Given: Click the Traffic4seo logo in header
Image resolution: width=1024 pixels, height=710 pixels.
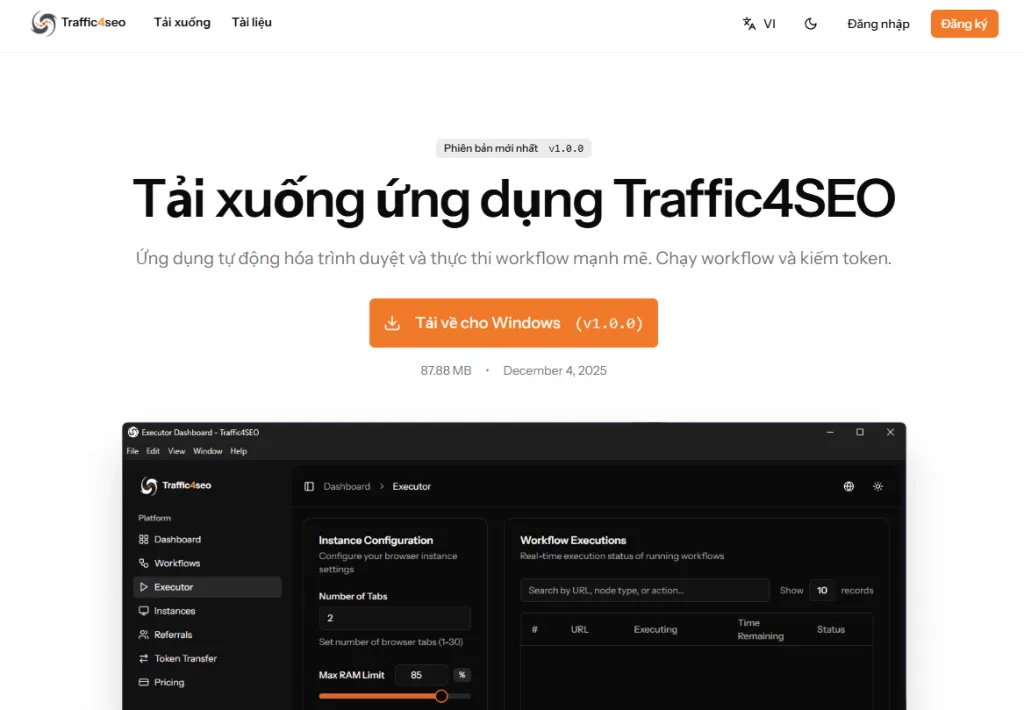Looking at the screenshot, I should [78, 24].
